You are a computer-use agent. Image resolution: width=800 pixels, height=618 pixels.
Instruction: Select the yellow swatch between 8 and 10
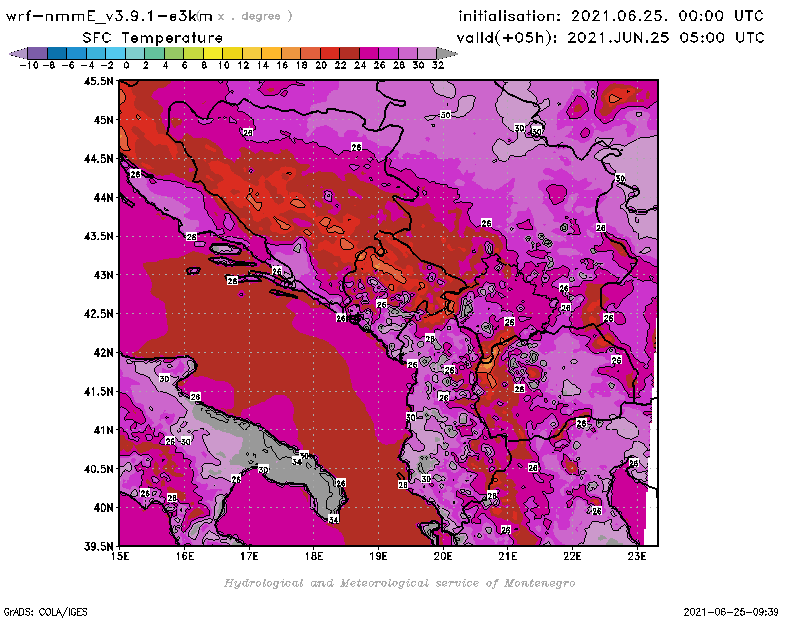click(213, 53)
